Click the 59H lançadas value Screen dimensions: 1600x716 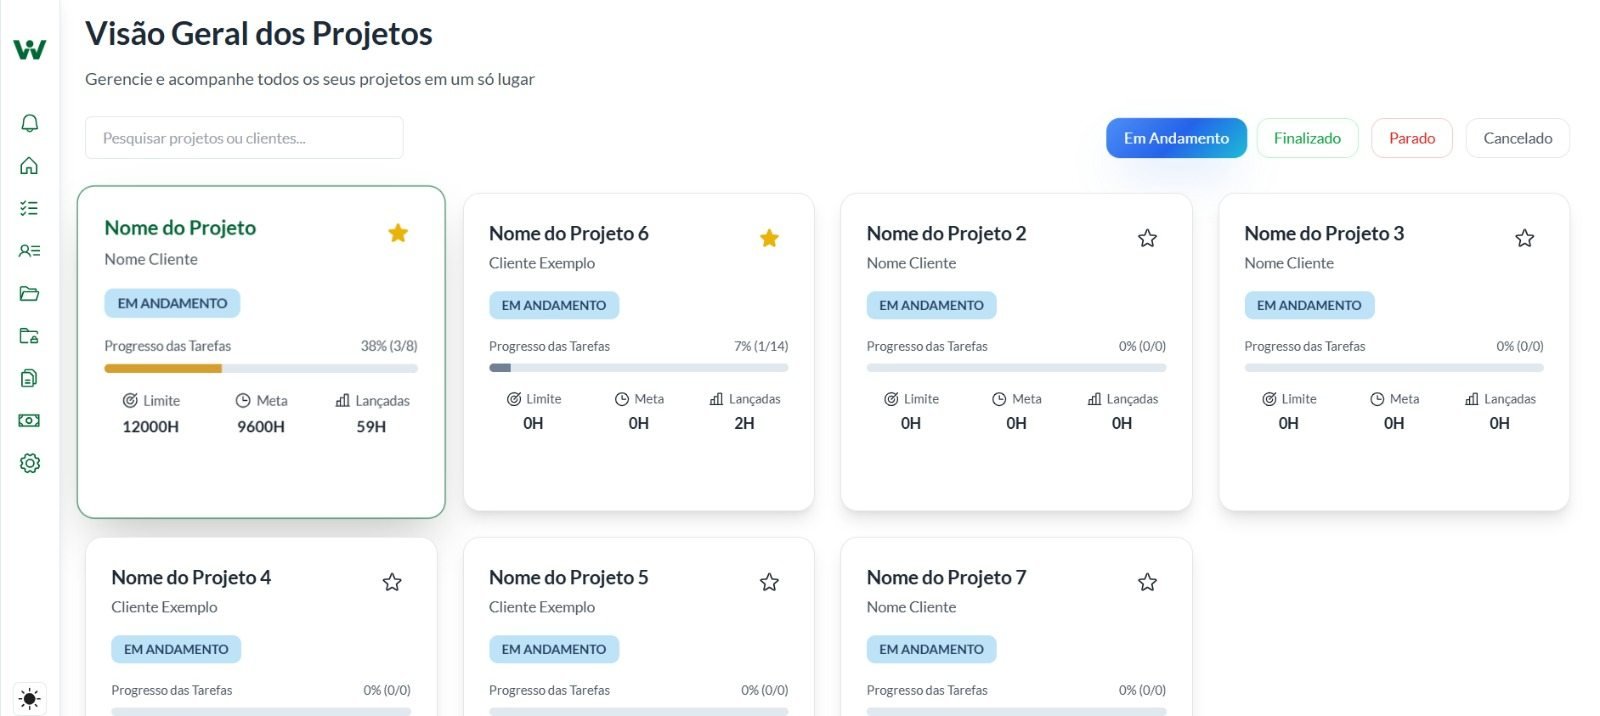(371, 426)
